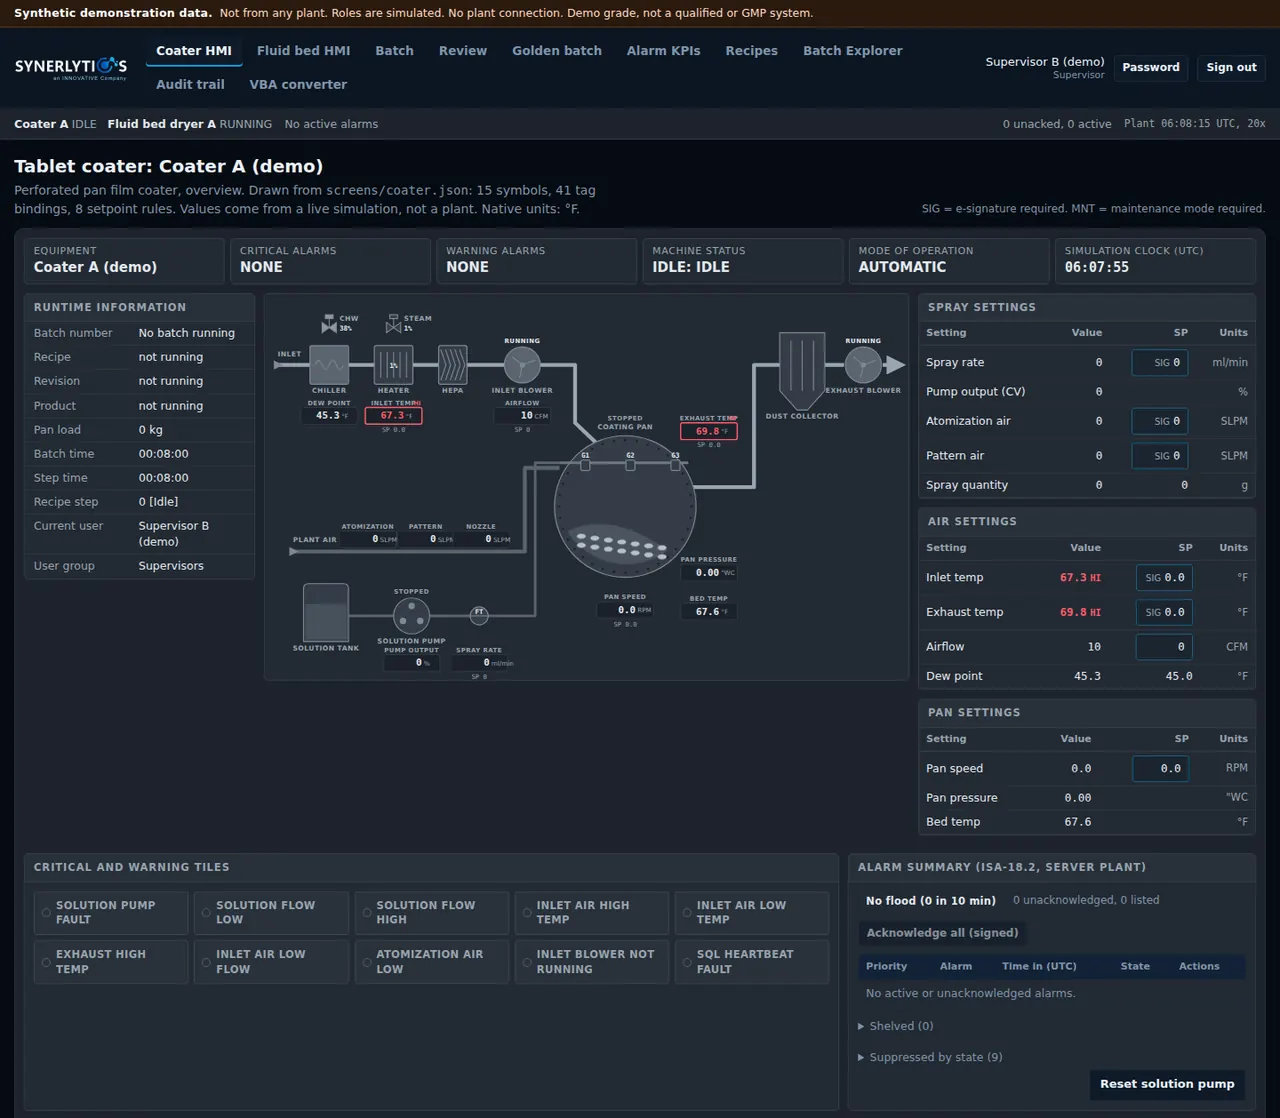The image size is (1280, 1118).
Task: Click the Coating Pan drum graphic
Action: [x=625, y=506]
